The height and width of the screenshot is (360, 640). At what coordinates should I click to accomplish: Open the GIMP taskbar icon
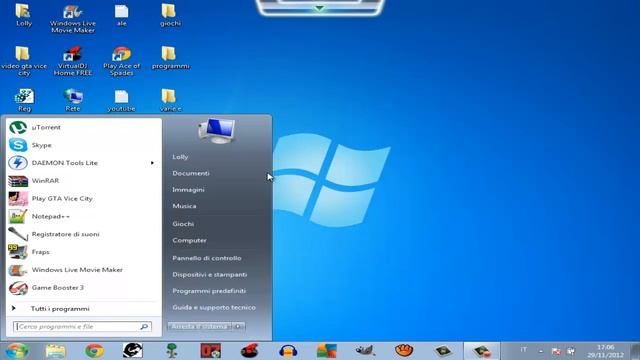[x=365, y=351]
